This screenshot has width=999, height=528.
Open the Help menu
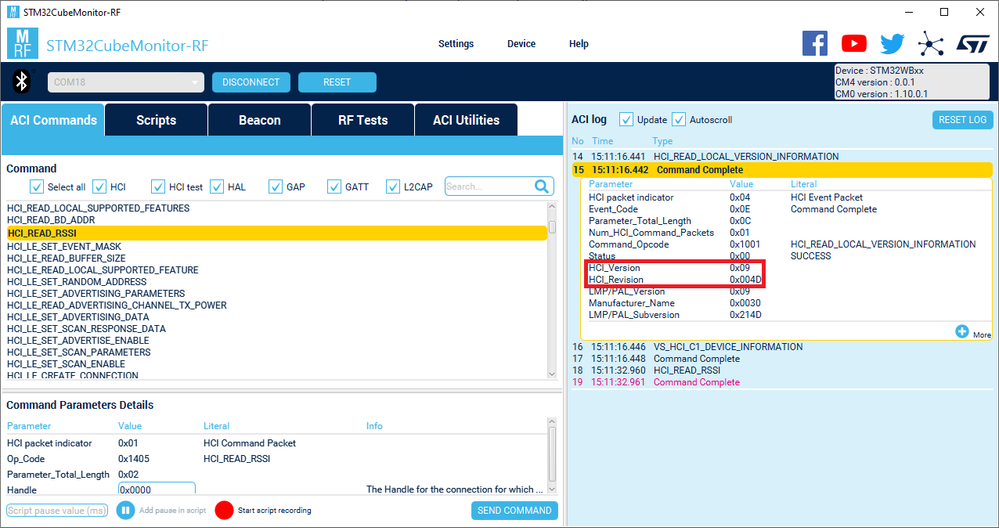coord(579,43)
